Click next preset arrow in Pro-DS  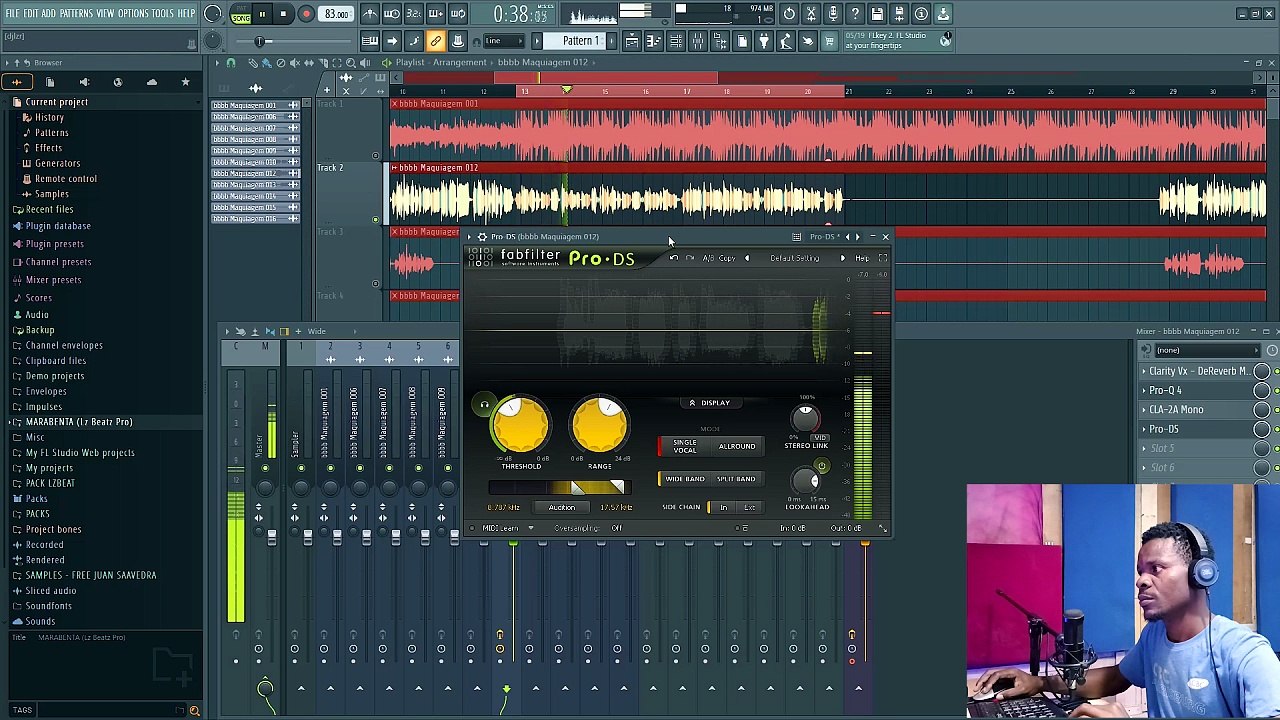click(x=842, y=258)
